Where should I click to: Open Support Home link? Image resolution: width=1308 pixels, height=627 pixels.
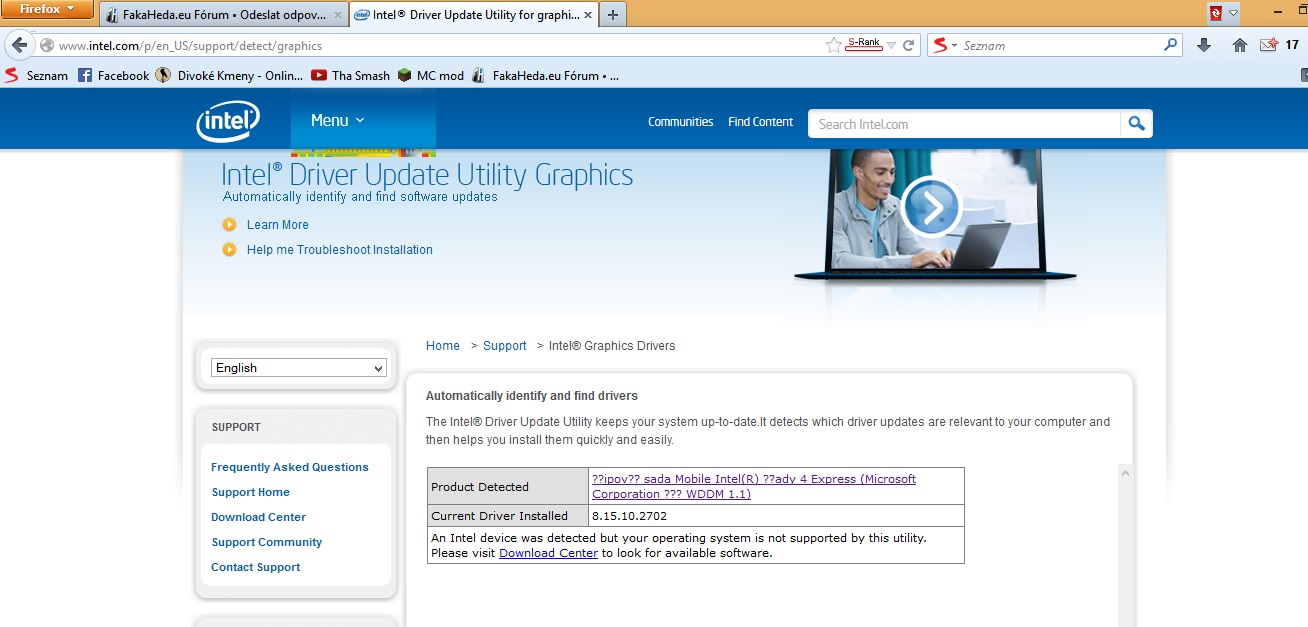250,492
